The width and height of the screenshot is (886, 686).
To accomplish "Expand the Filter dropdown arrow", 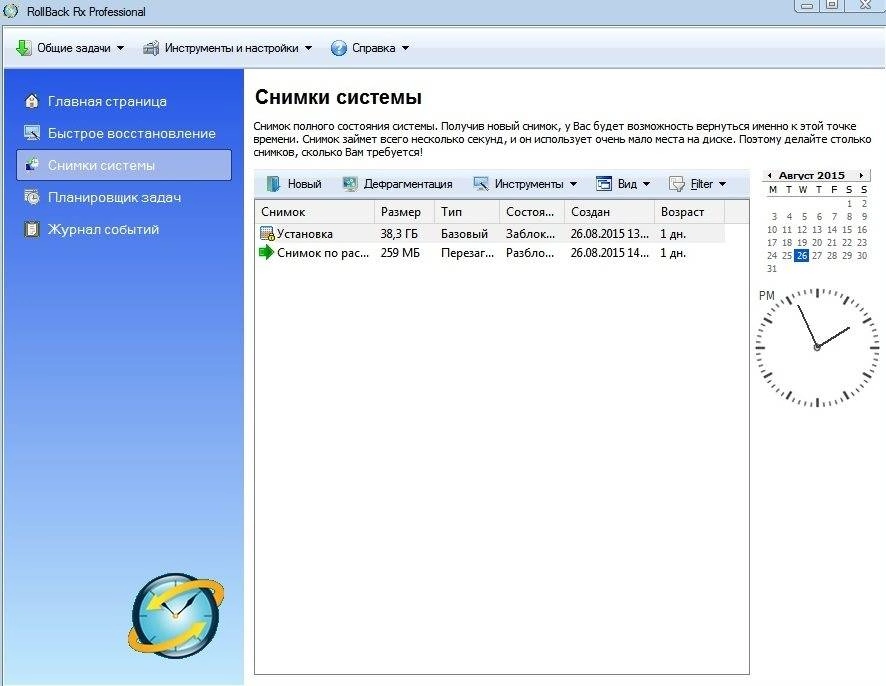I will [722, 184].
